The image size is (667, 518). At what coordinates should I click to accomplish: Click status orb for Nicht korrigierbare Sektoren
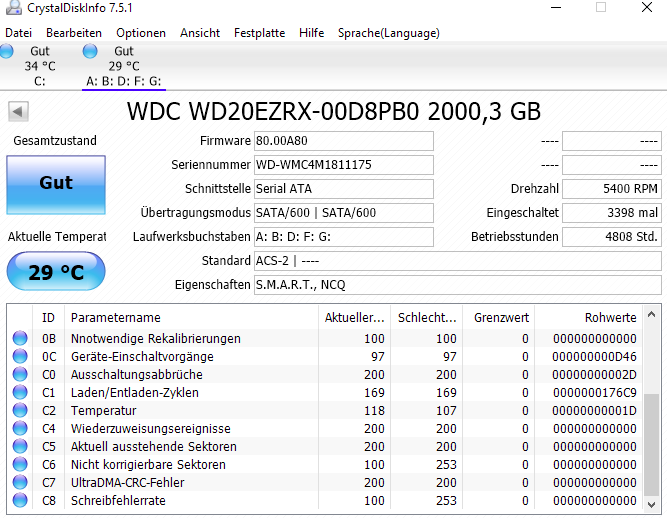(20, 464)
